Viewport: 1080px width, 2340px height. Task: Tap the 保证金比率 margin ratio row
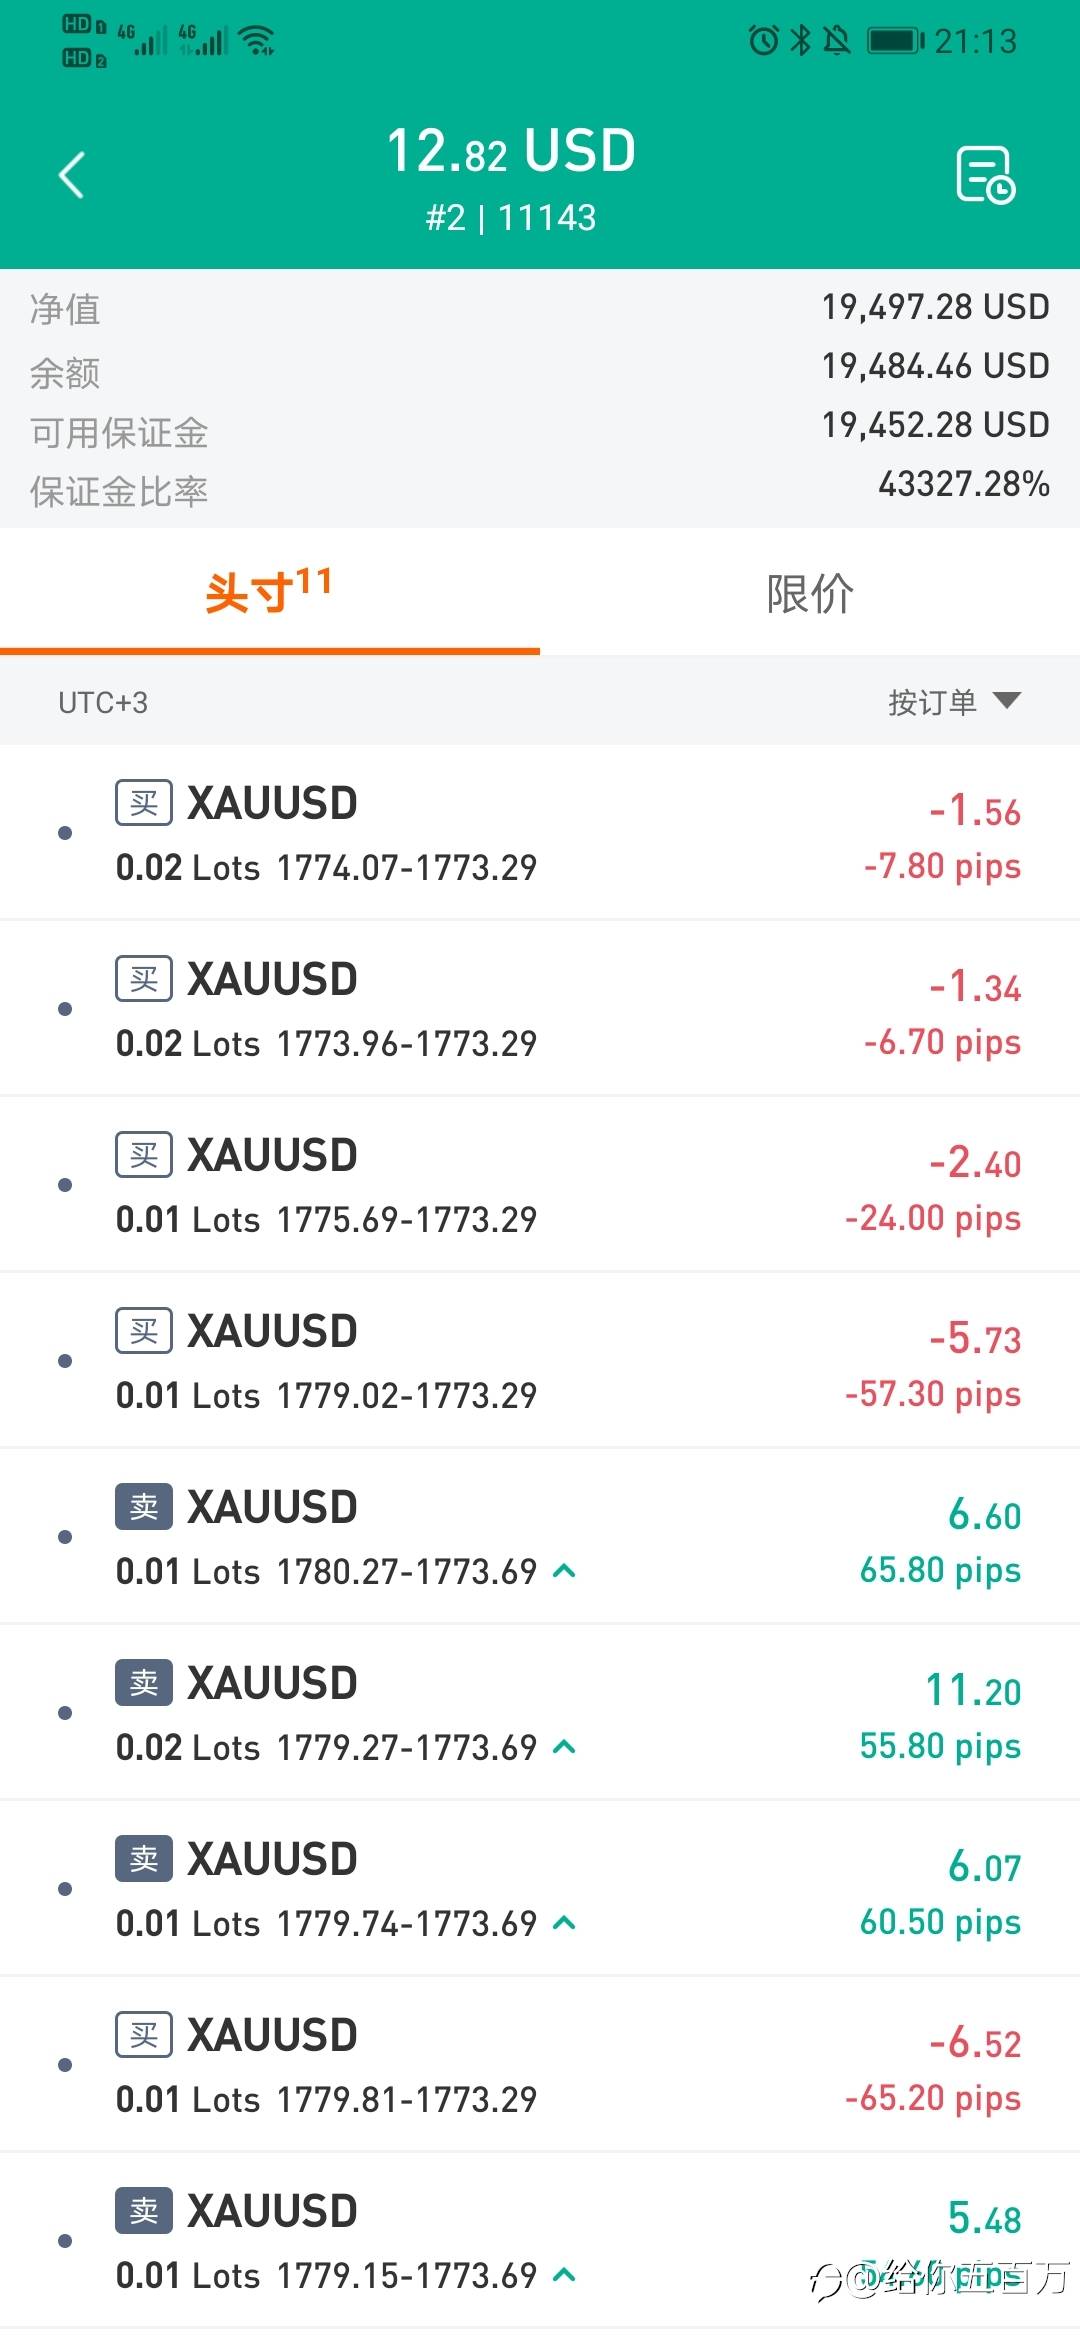point(540,491)
